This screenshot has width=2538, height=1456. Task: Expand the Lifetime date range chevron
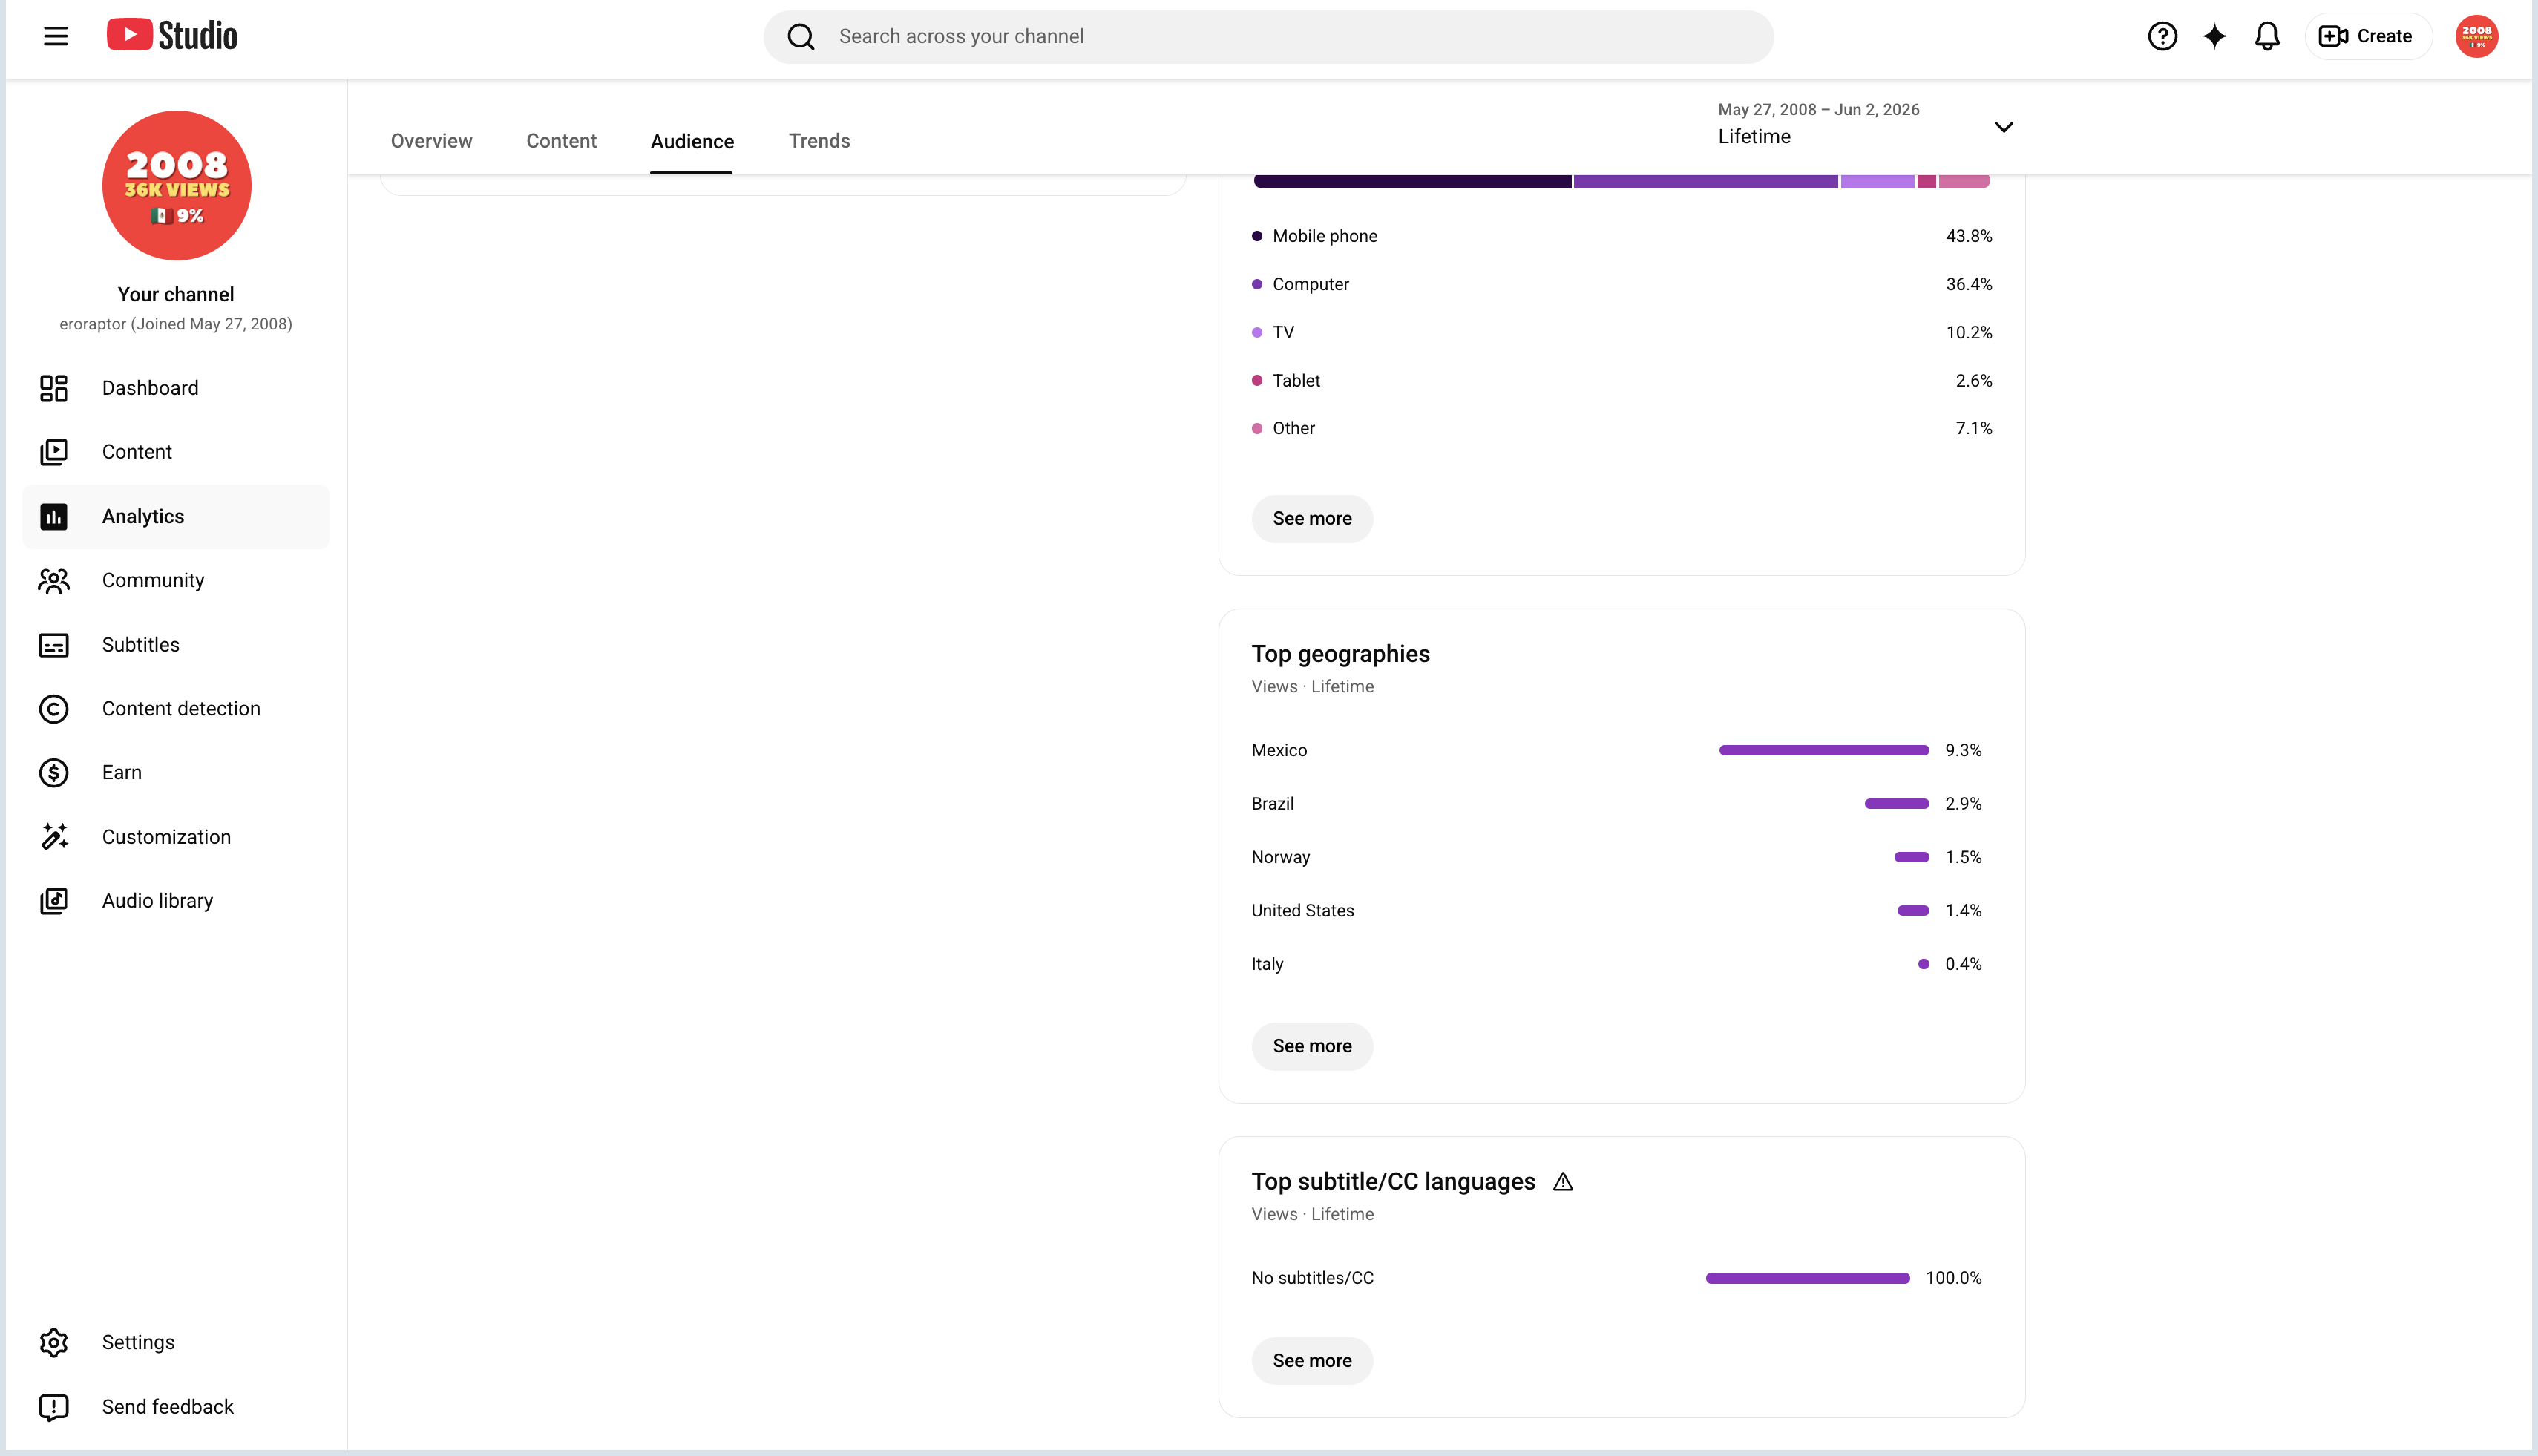click(2003, 127)
